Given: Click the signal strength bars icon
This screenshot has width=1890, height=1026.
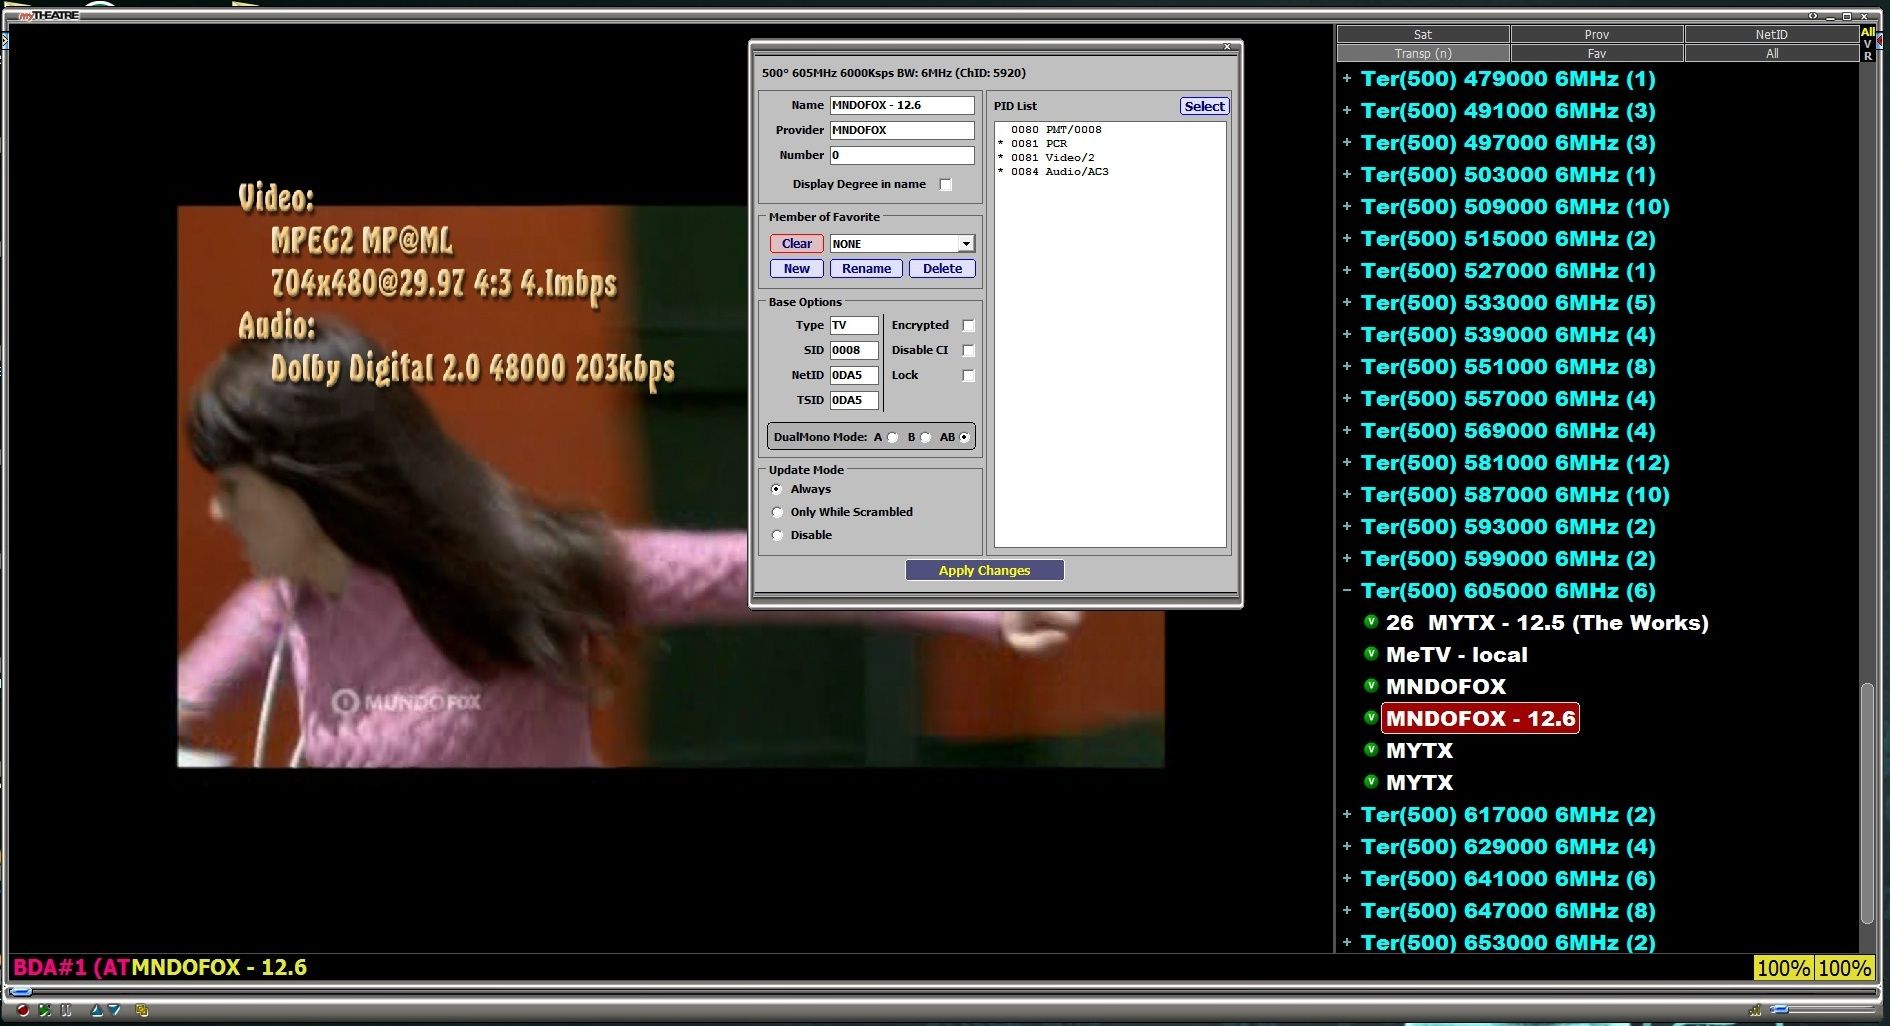Looking at the screenshot, I should pyautogui.click(x=1755, y=1010).
